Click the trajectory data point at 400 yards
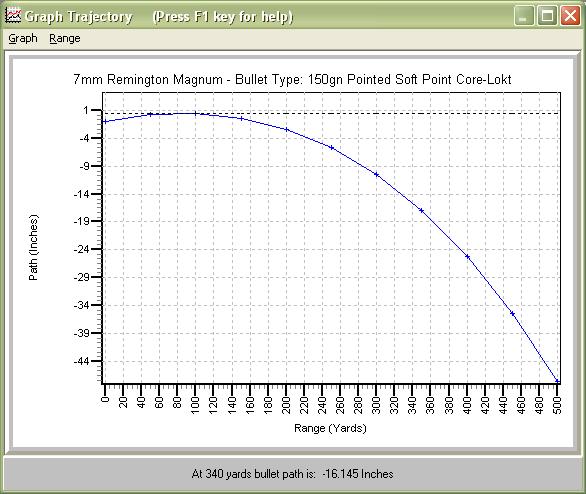Image resolution: width=586 pixels, height=494 pixels. (x=467, y=256)
